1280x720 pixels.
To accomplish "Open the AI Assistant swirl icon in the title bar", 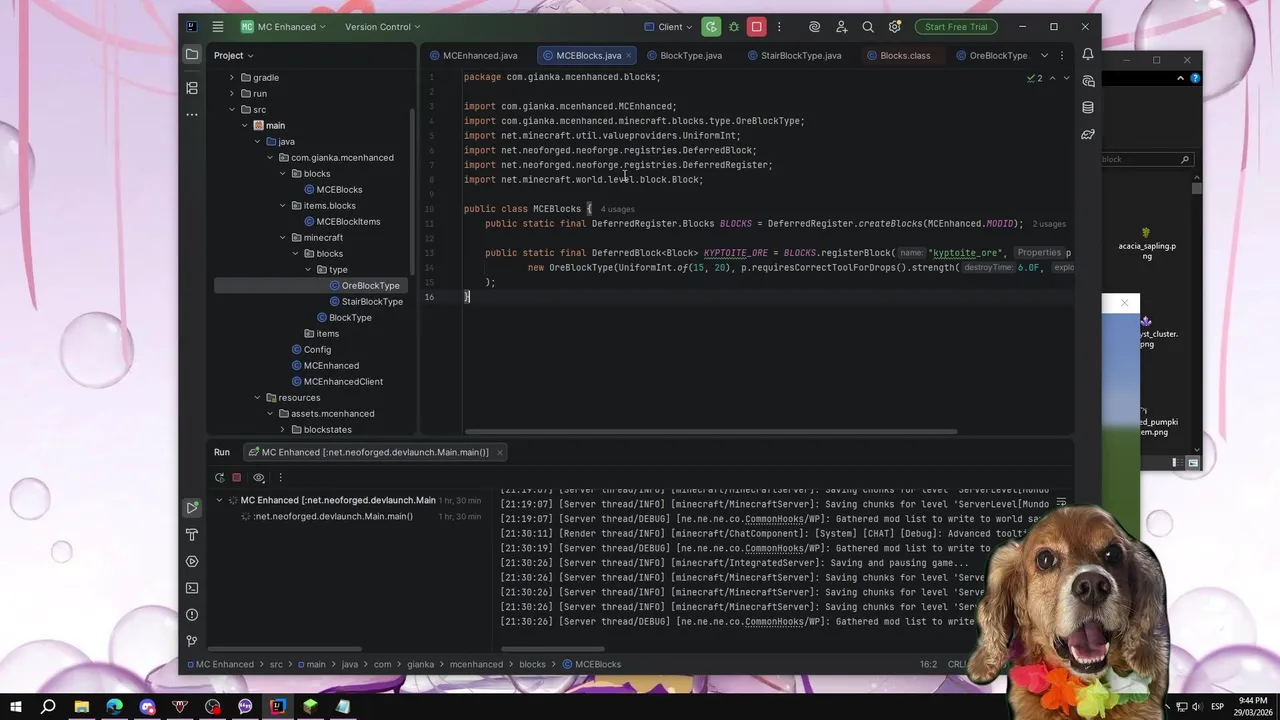I will pos(814,27).
